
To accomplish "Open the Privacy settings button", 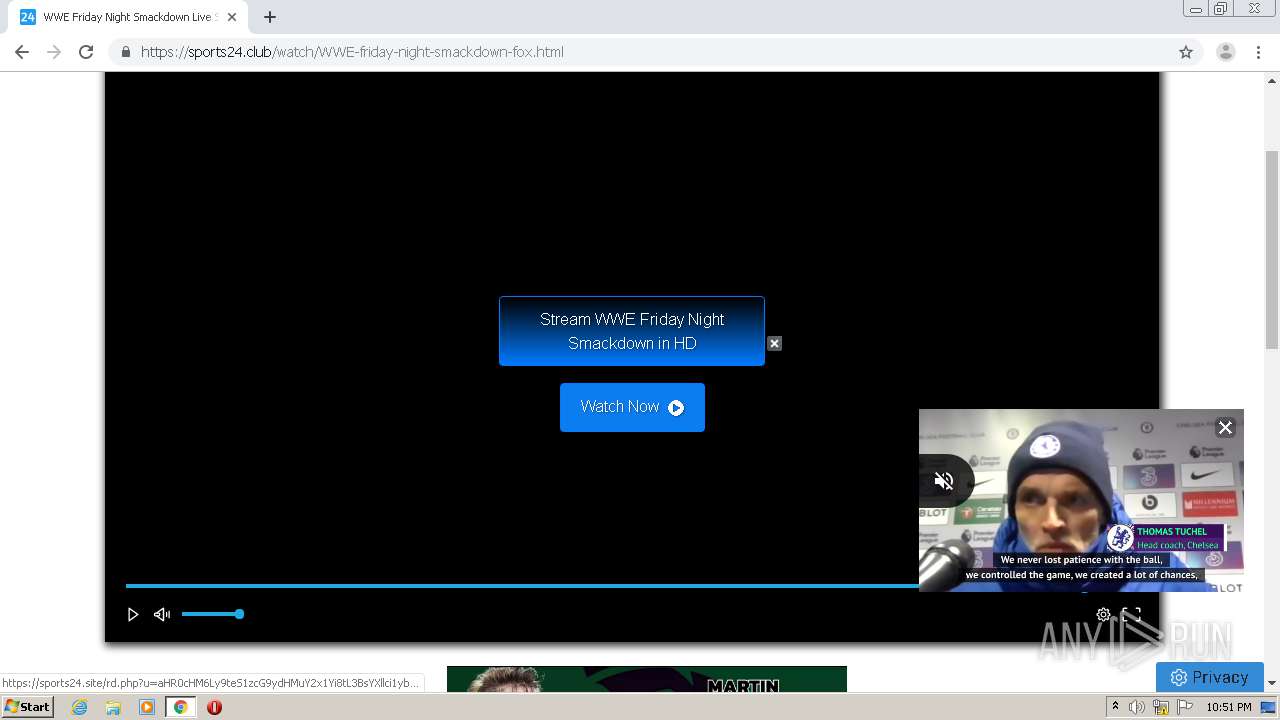I will [x=1210, y=677].
